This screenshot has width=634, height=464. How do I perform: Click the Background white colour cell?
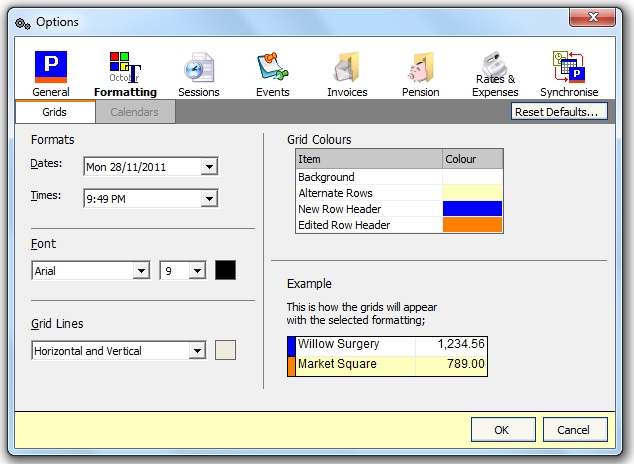[x=472, y=177]
